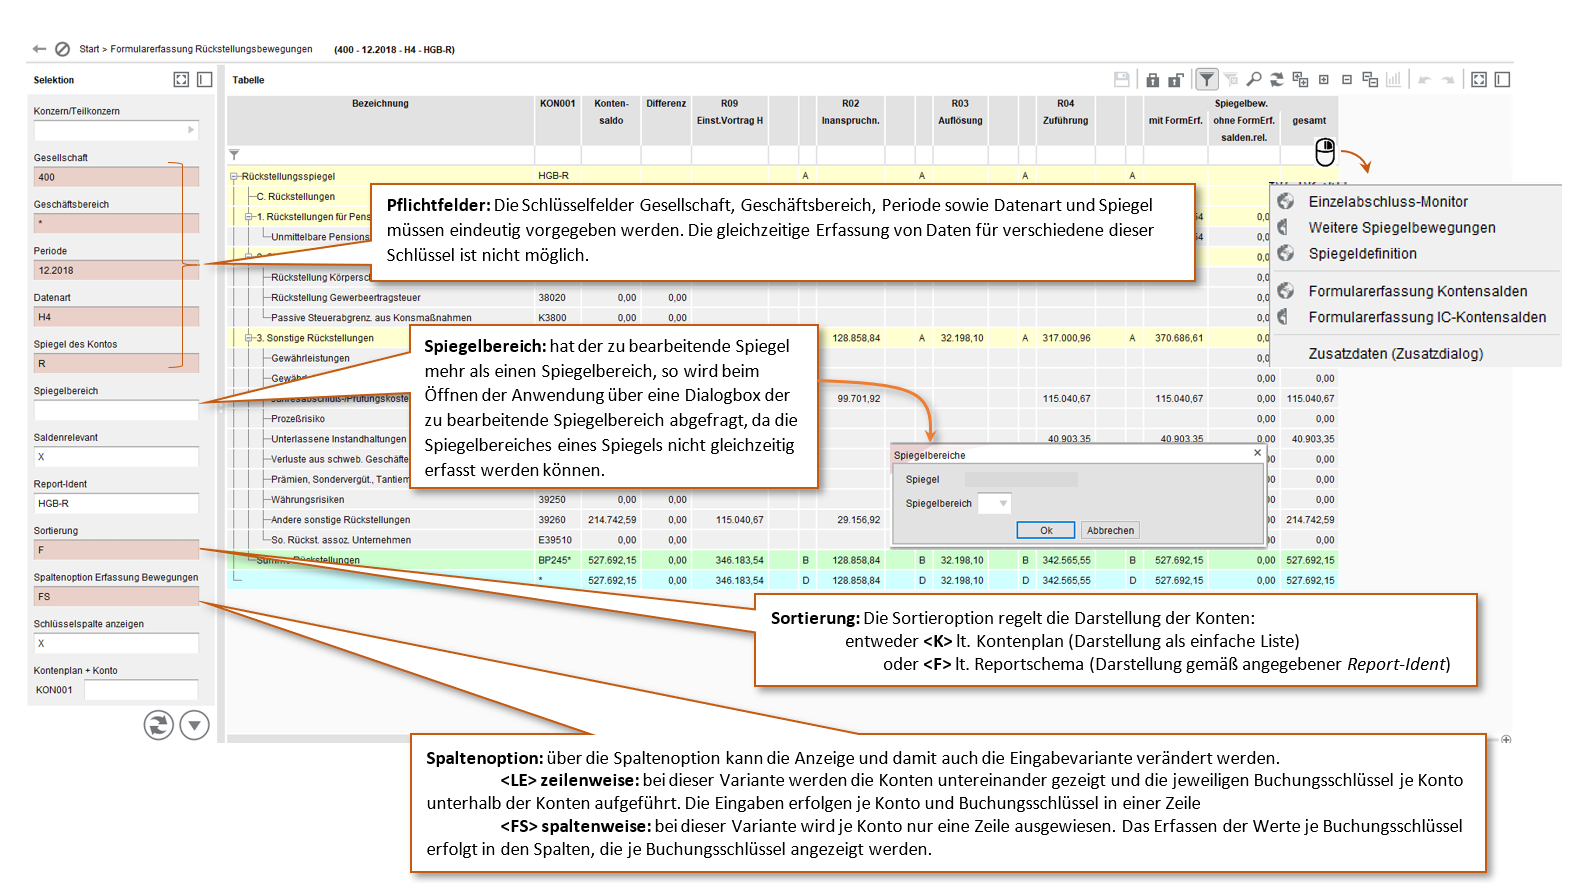The height and width of the screenshot is (883, 1572).
Task: Click the back arrow before the Start breadcrumb
Action: 39,49
